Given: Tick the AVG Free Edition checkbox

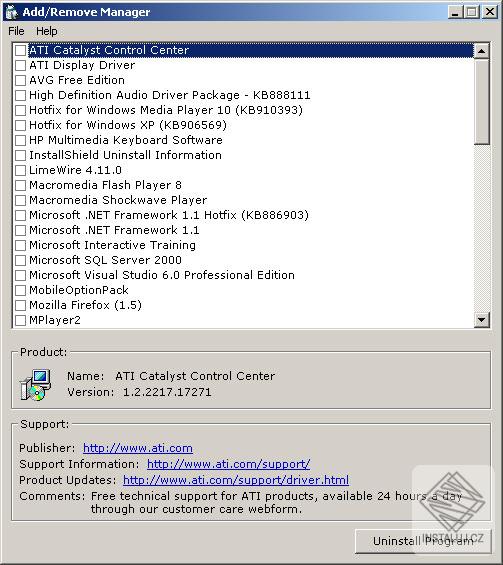Looking at the screenshot, I should 21,80.
